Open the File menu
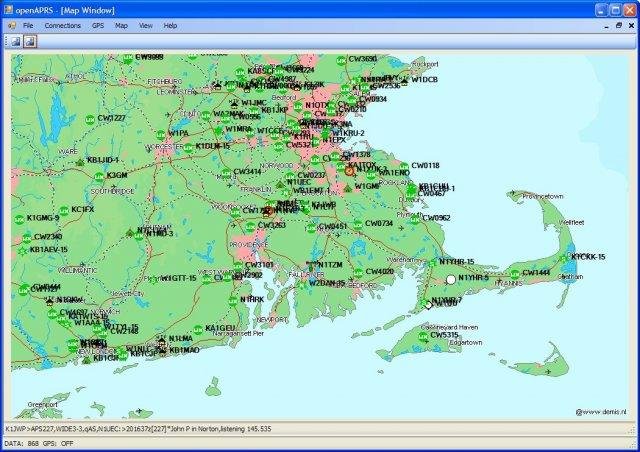640x452 pixels. [28, 25]
